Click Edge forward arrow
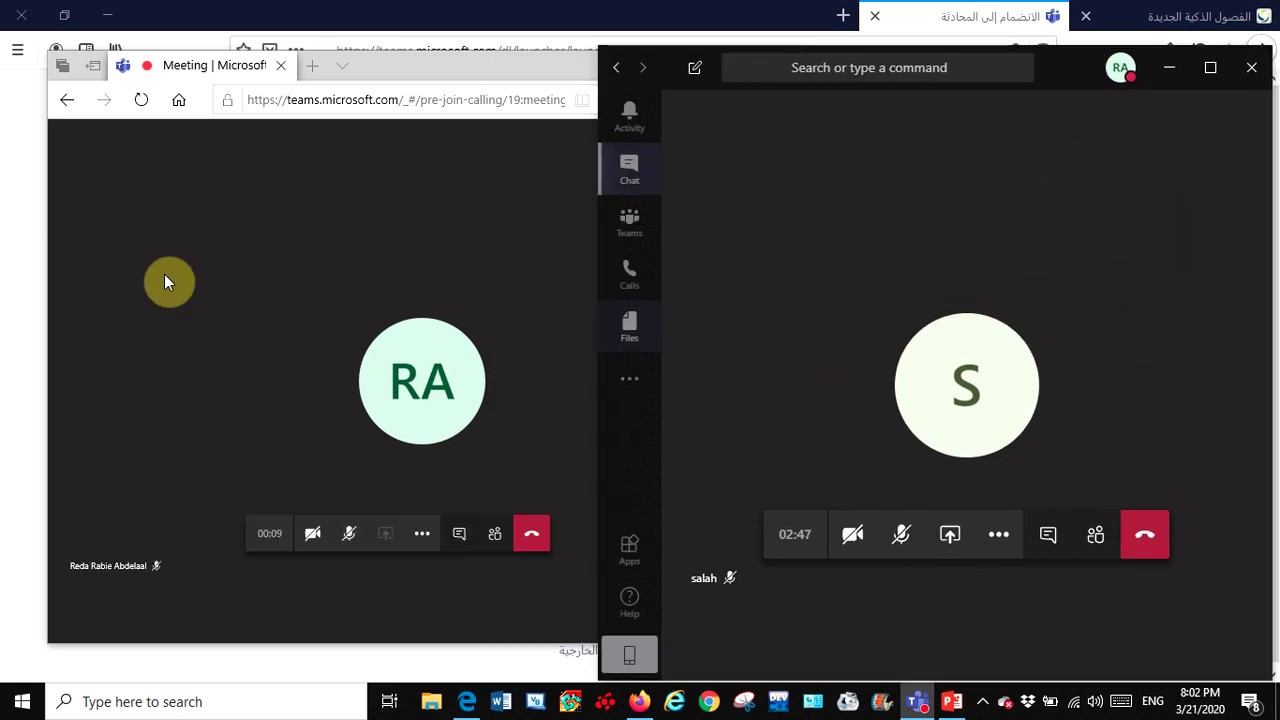The height and width of the screenshot is (720, 1280). [104, 100]
